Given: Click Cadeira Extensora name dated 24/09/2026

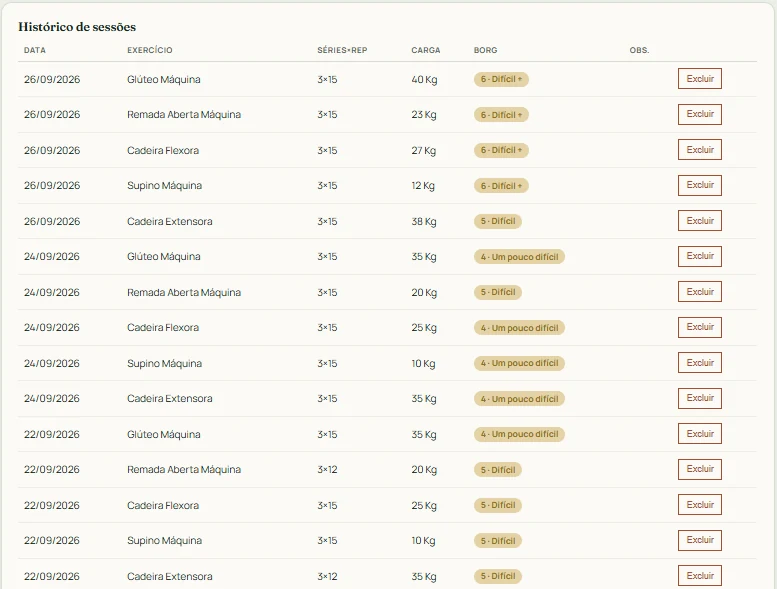Looking at the screenshot, I should (x=169, y=399).
